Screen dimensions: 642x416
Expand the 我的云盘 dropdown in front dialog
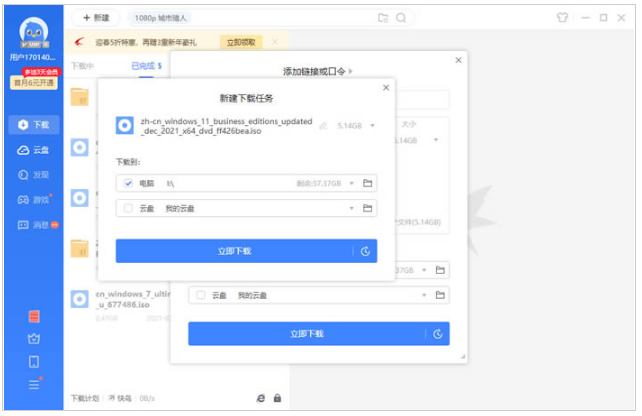coord(351,208)
